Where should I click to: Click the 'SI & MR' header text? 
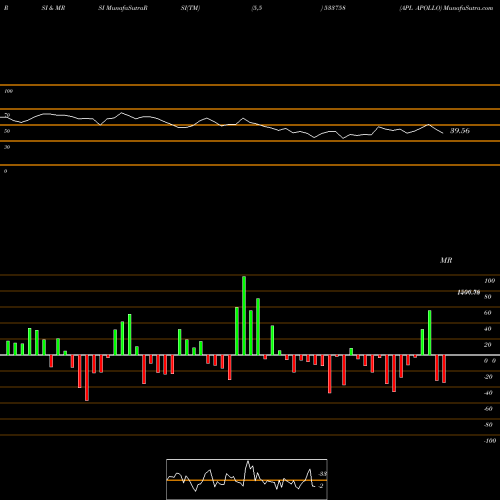[53, 8]
